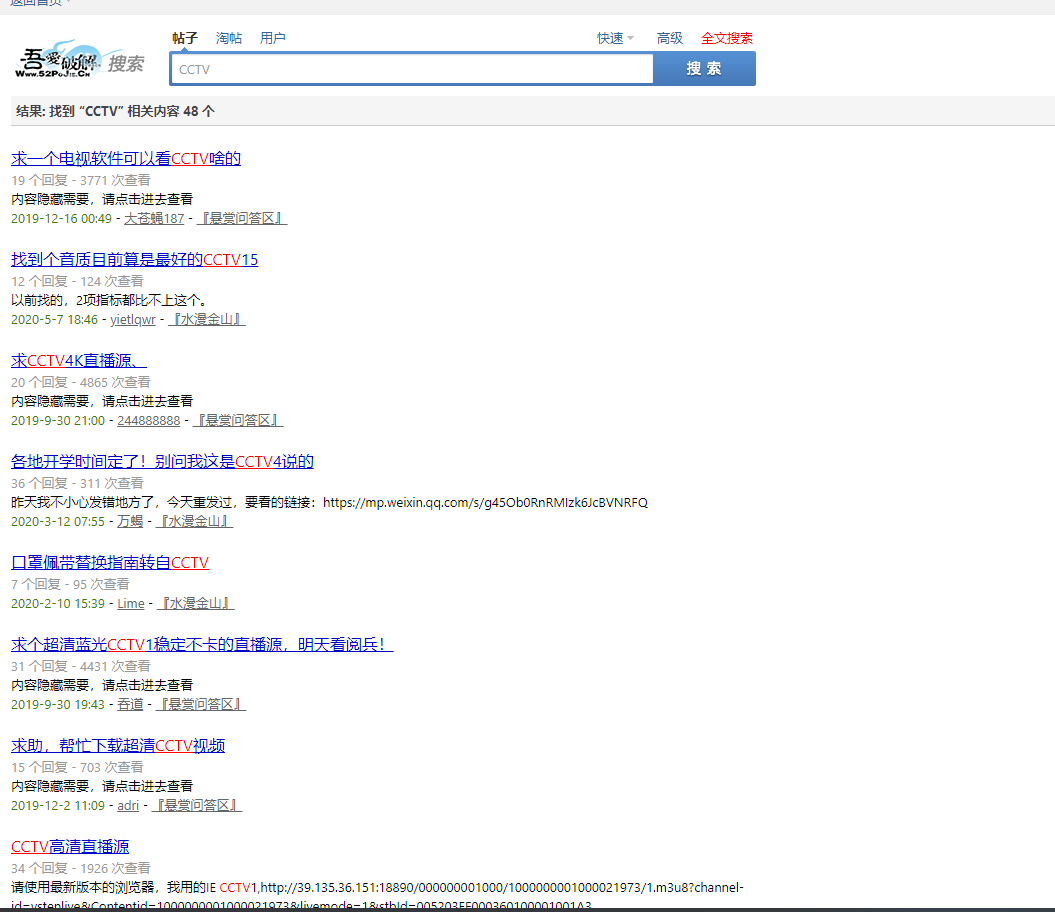This screenshot has width=1055, height=912.
Task: Open the result 求一个电视软件可以看CCTV啥的
Action: pos(126,158)
